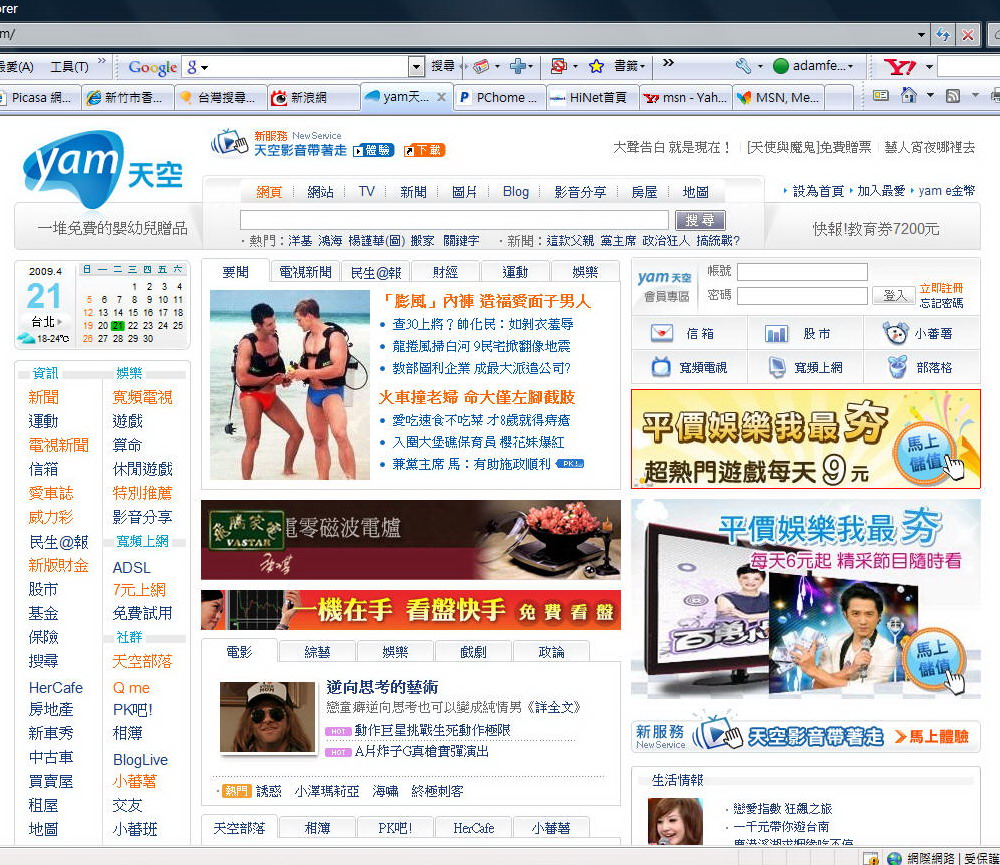This screenshot has width=1000, height=865.
Task: Select the 綜藝 tab in video section
Action: click(317, 652)
